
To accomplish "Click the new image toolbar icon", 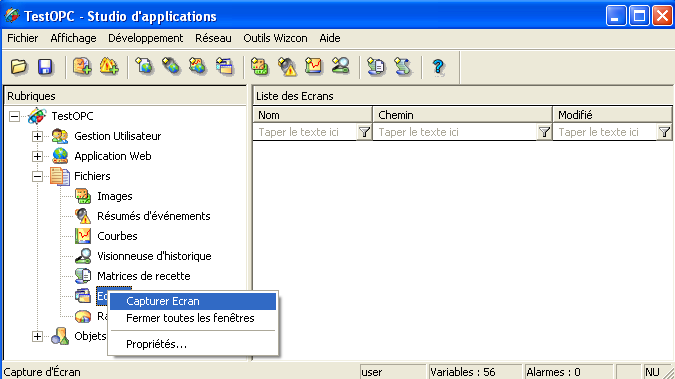I will 260,67.
